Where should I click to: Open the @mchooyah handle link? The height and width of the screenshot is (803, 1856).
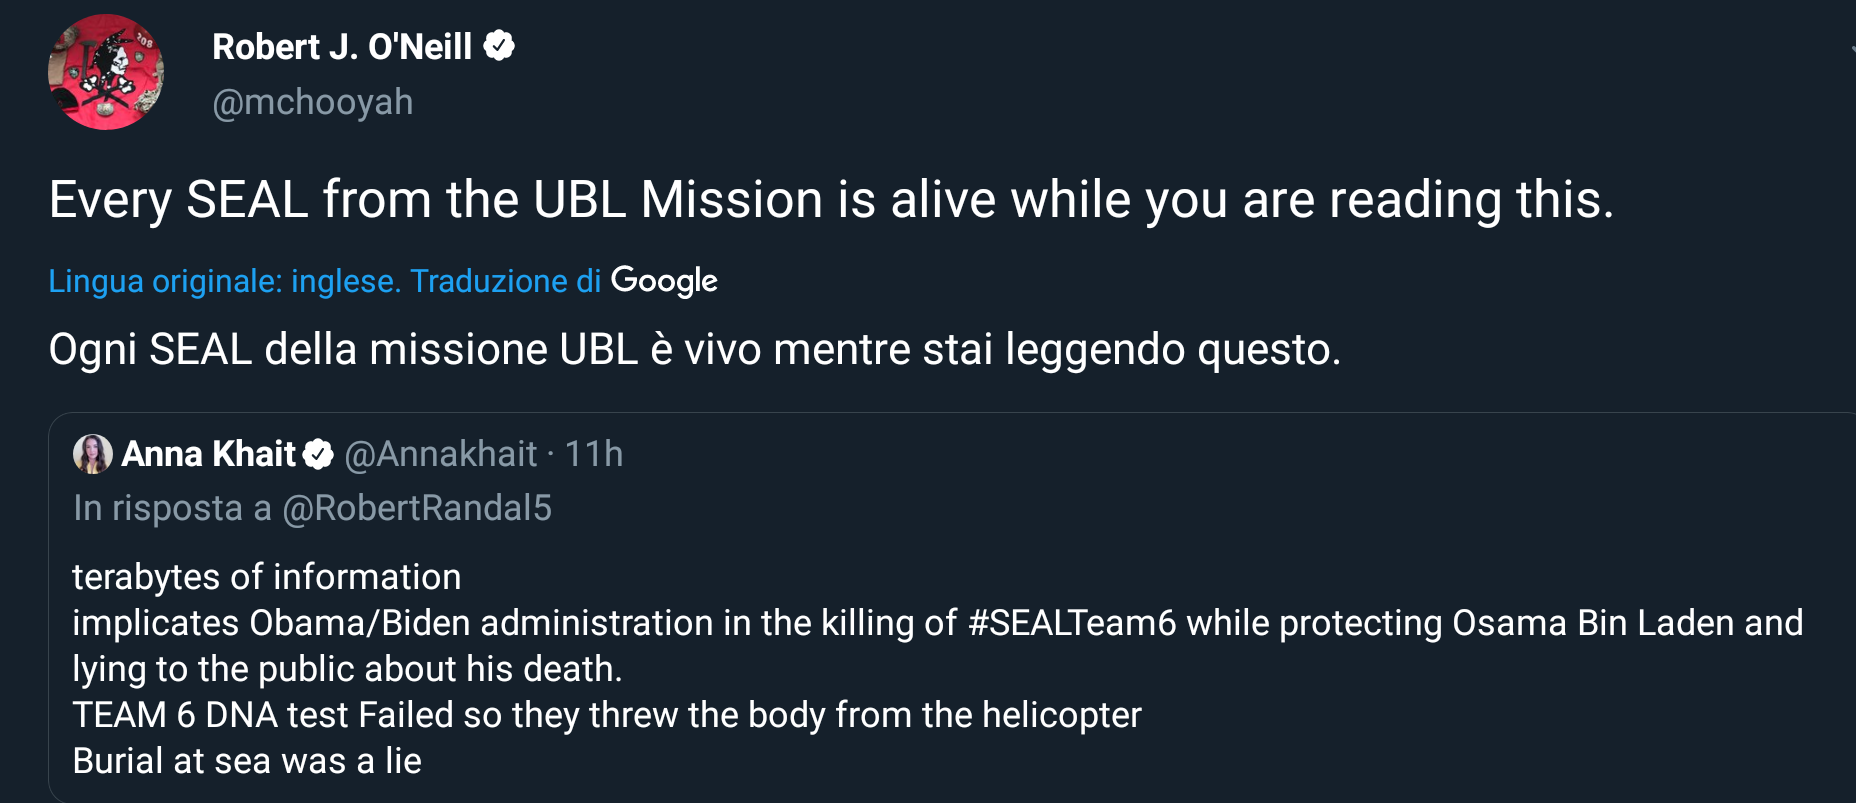tap(312, 102)
